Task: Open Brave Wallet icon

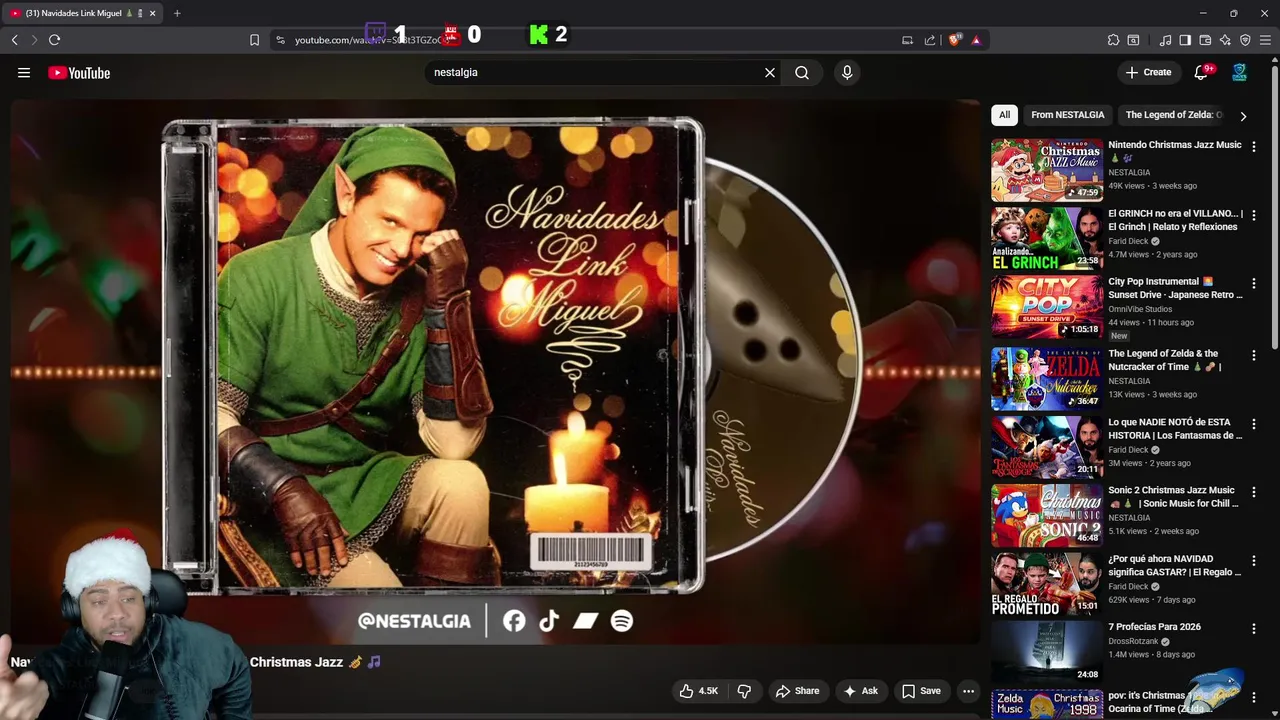Action: point(1205,40)
